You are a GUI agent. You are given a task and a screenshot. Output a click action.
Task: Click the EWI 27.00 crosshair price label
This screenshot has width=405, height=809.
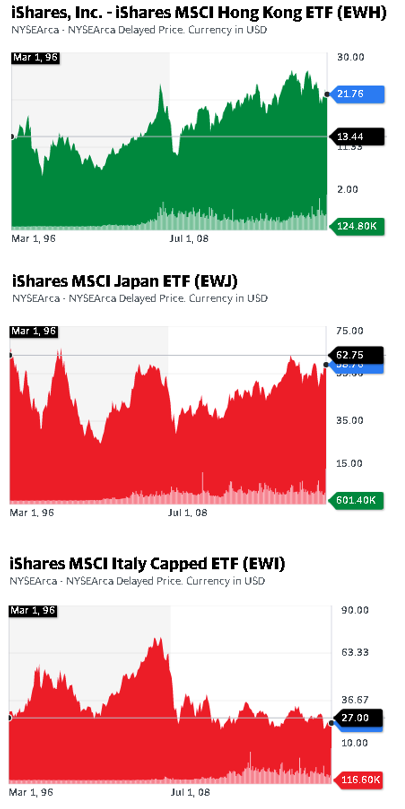click(359, 718)
